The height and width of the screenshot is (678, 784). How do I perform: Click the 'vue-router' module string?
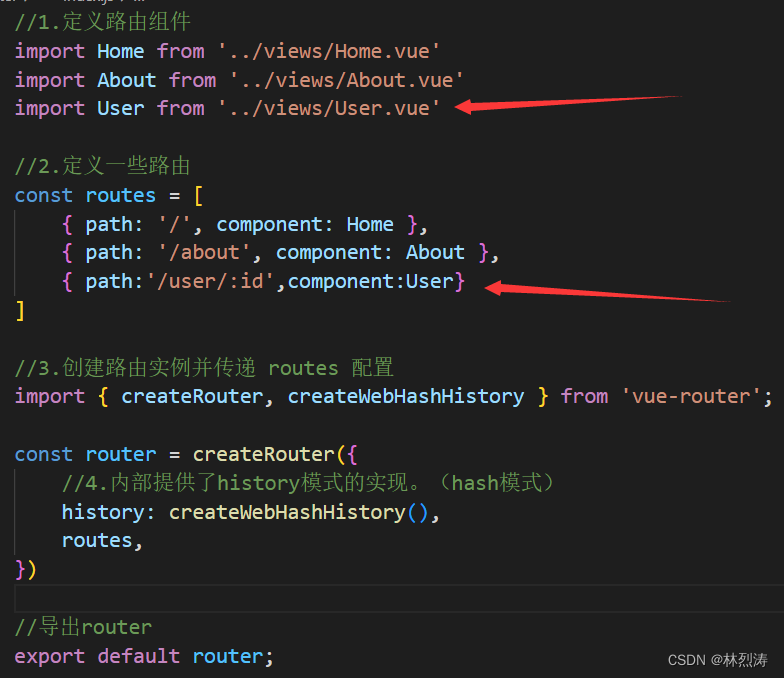[691, 396]
